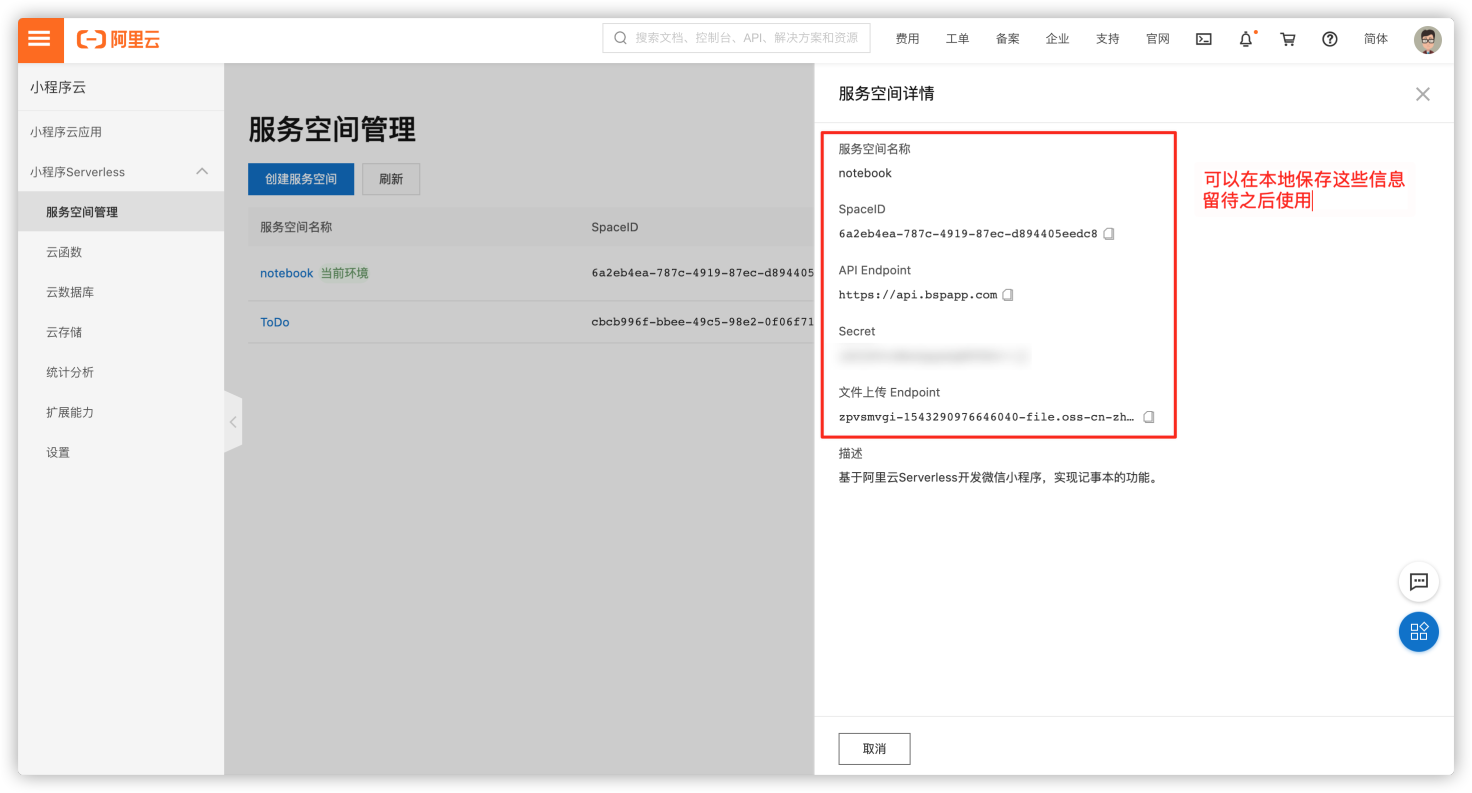Image resolution: width=1472 pixels, height=793 pixels.
Task: Open the user avatar menu
Action: click(1428, 39)
